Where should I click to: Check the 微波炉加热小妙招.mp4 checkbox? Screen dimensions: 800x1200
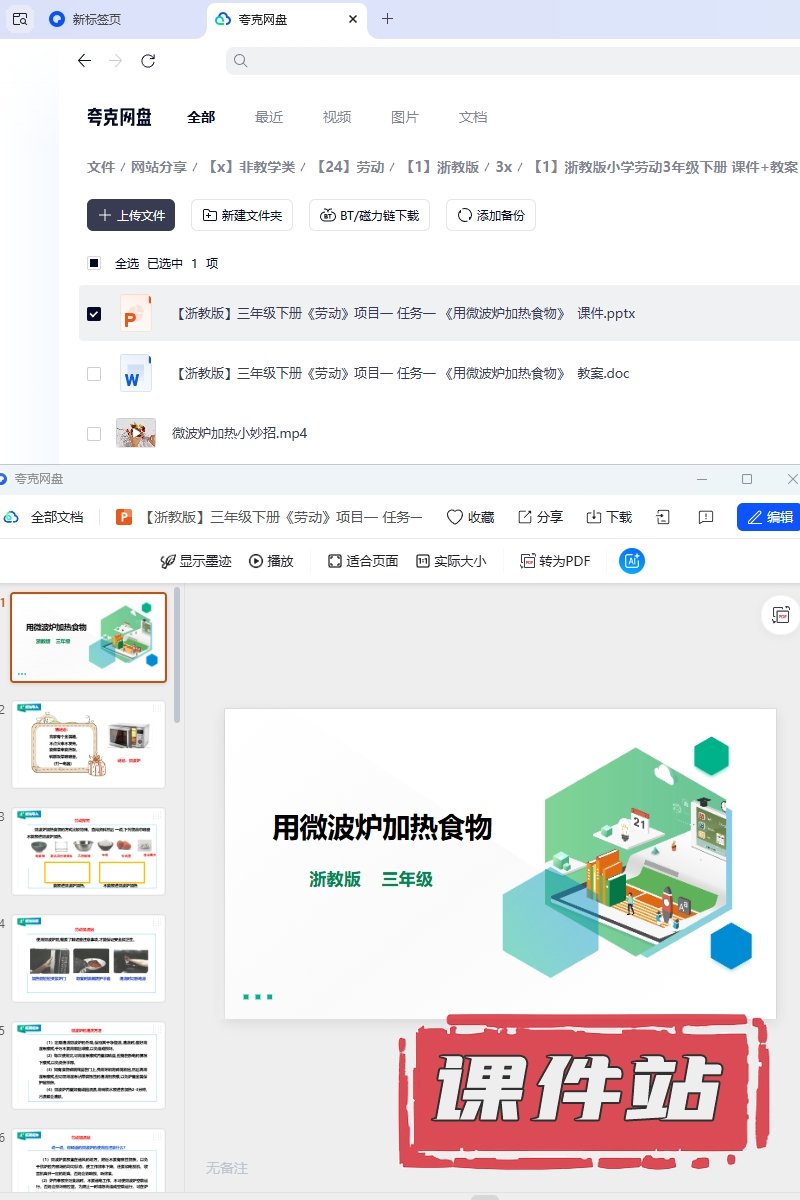94,434
